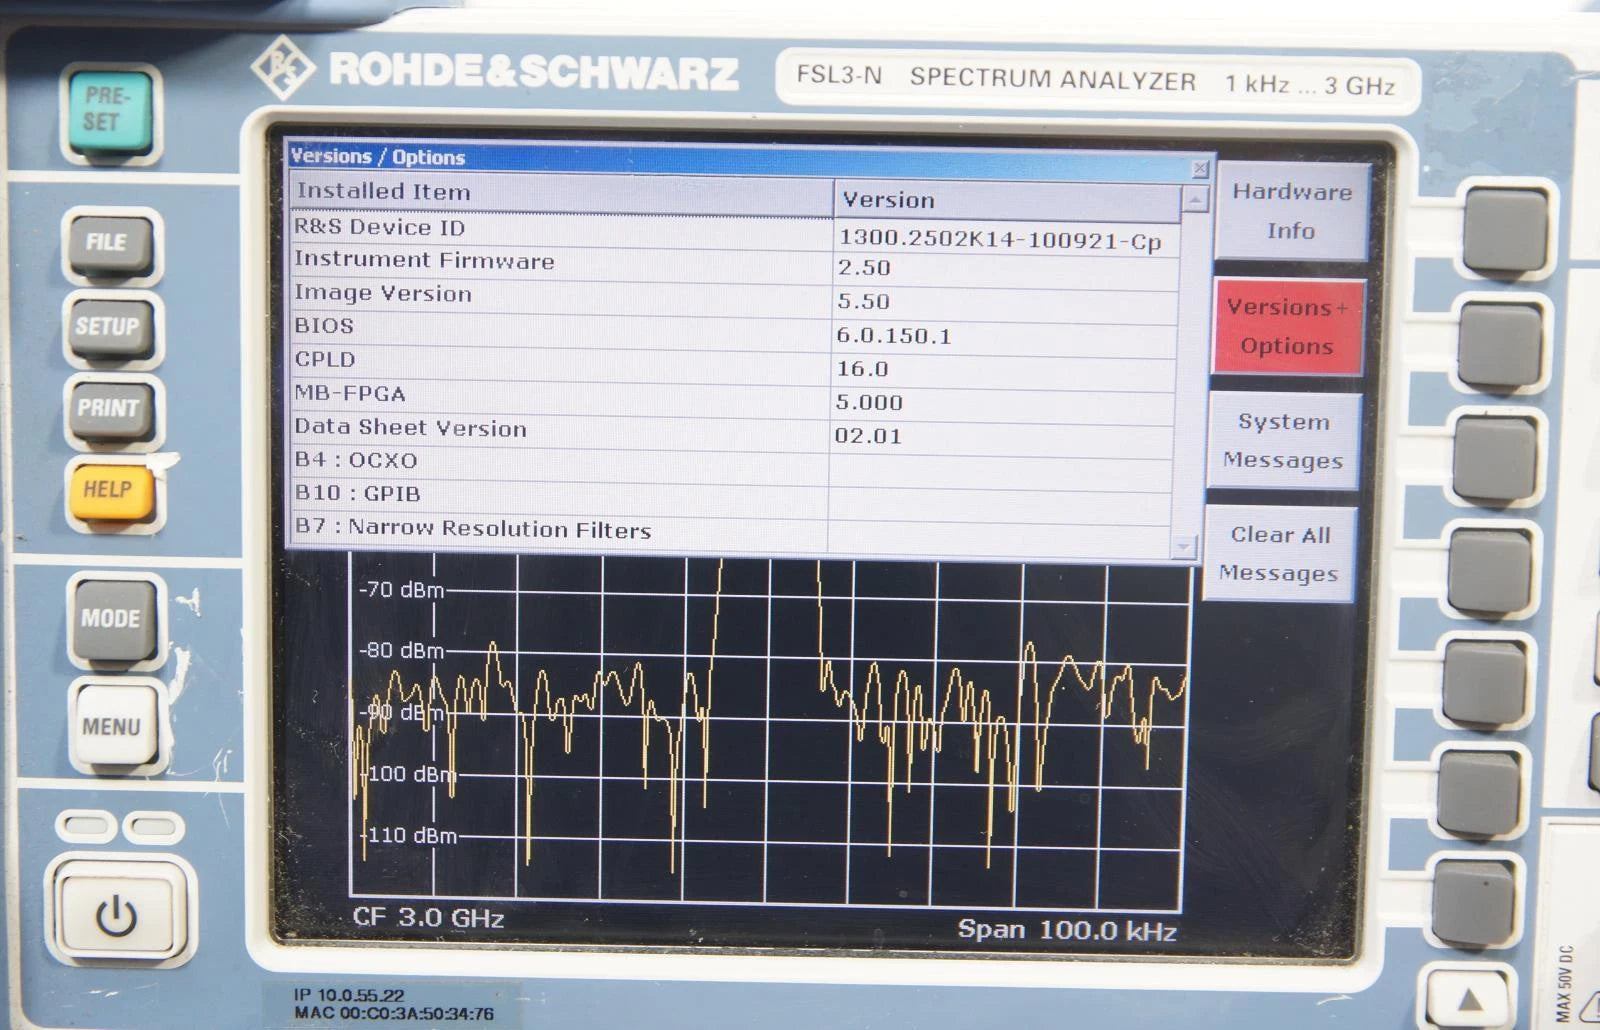Push the green PRESET hardware key

point(111,111)
